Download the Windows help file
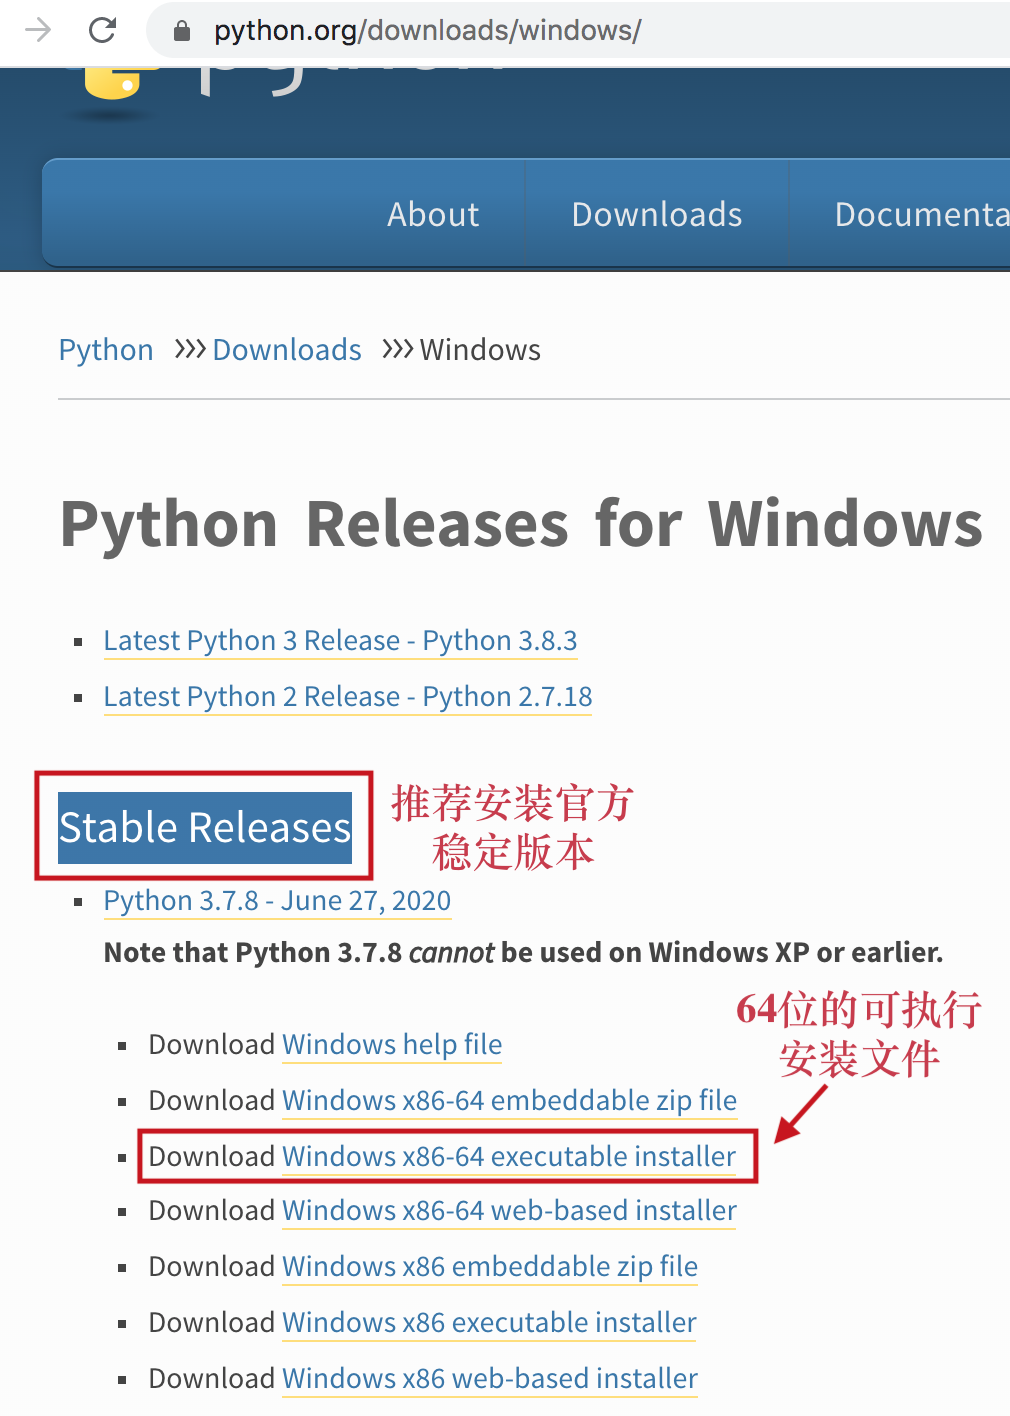The height and width of the screenshot is (1416, 1010). [x=391, y=1044]
